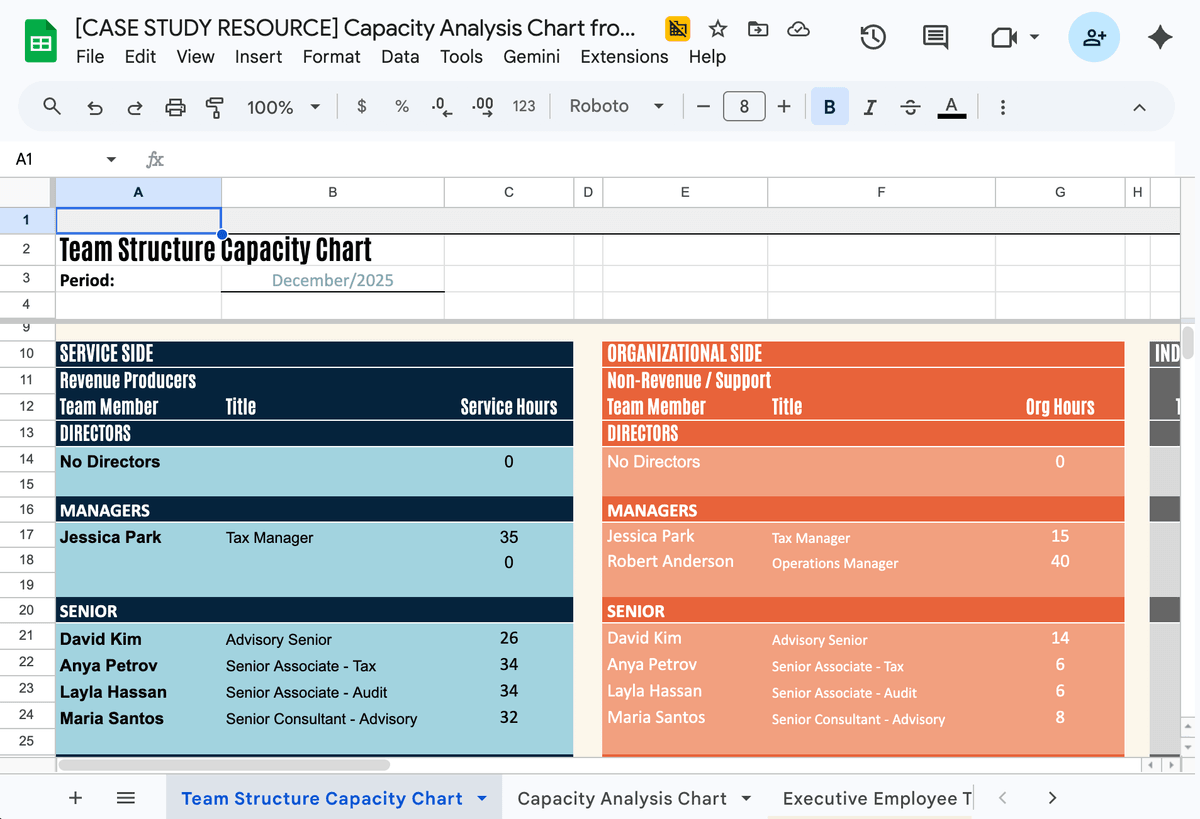
Task: Toggle italic formatting
Action: point(870,106)
